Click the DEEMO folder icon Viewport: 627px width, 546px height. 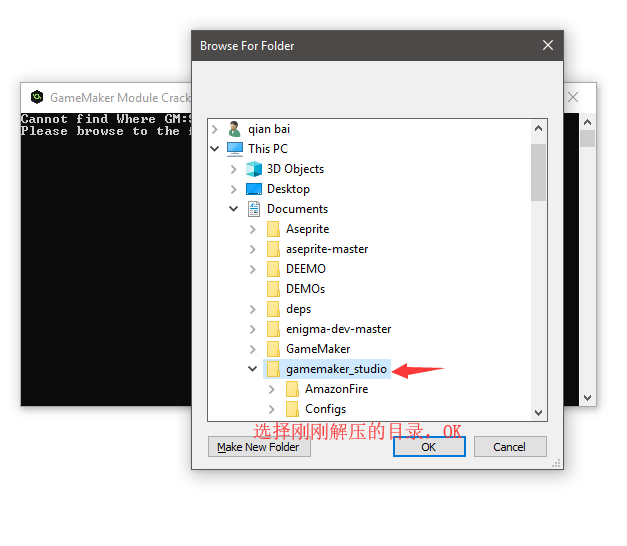tap(273, 269)
